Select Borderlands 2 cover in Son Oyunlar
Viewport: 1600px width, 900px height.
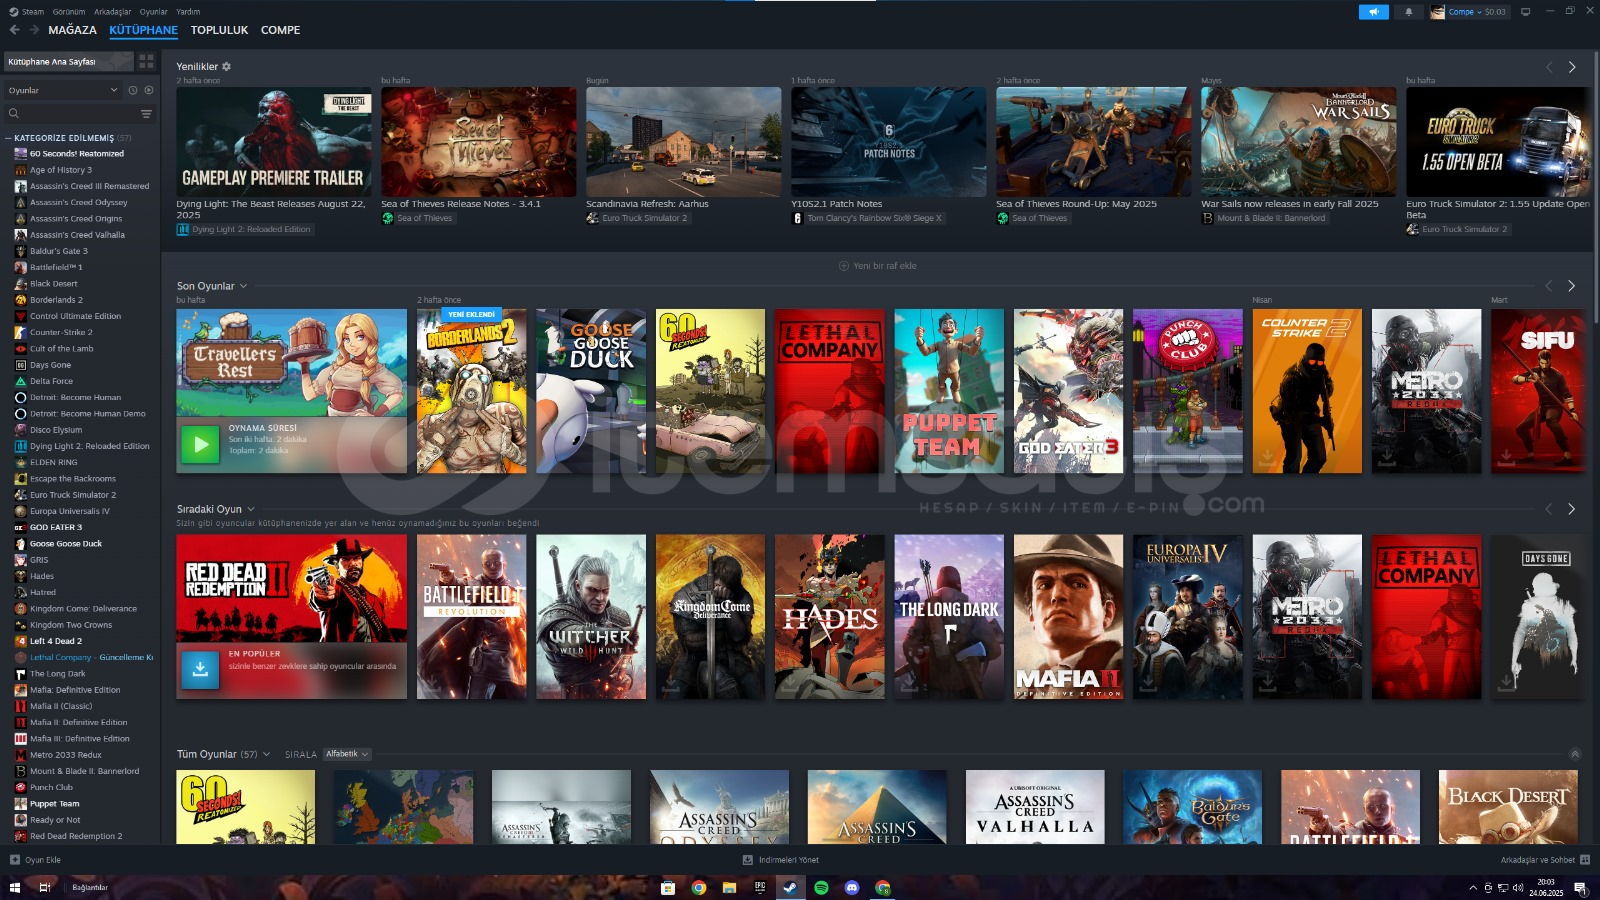(471, 391)
